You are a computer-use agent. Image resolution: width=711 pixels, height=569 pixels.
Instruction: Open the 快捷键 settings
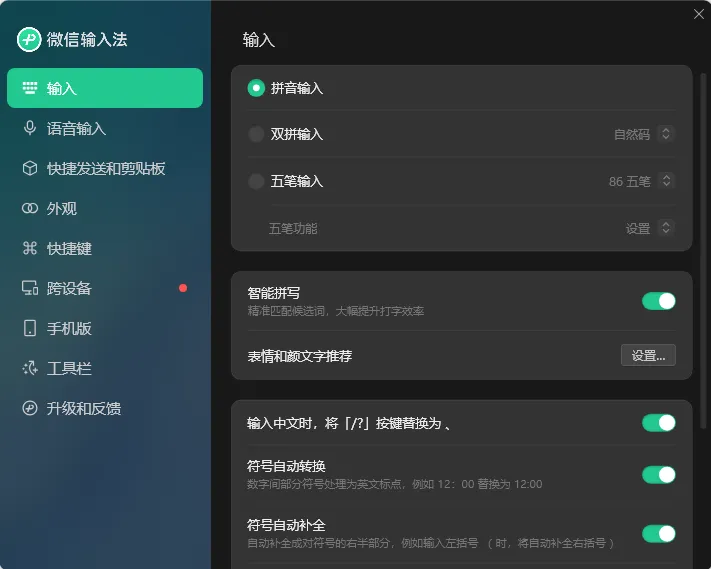click(105, 248)
